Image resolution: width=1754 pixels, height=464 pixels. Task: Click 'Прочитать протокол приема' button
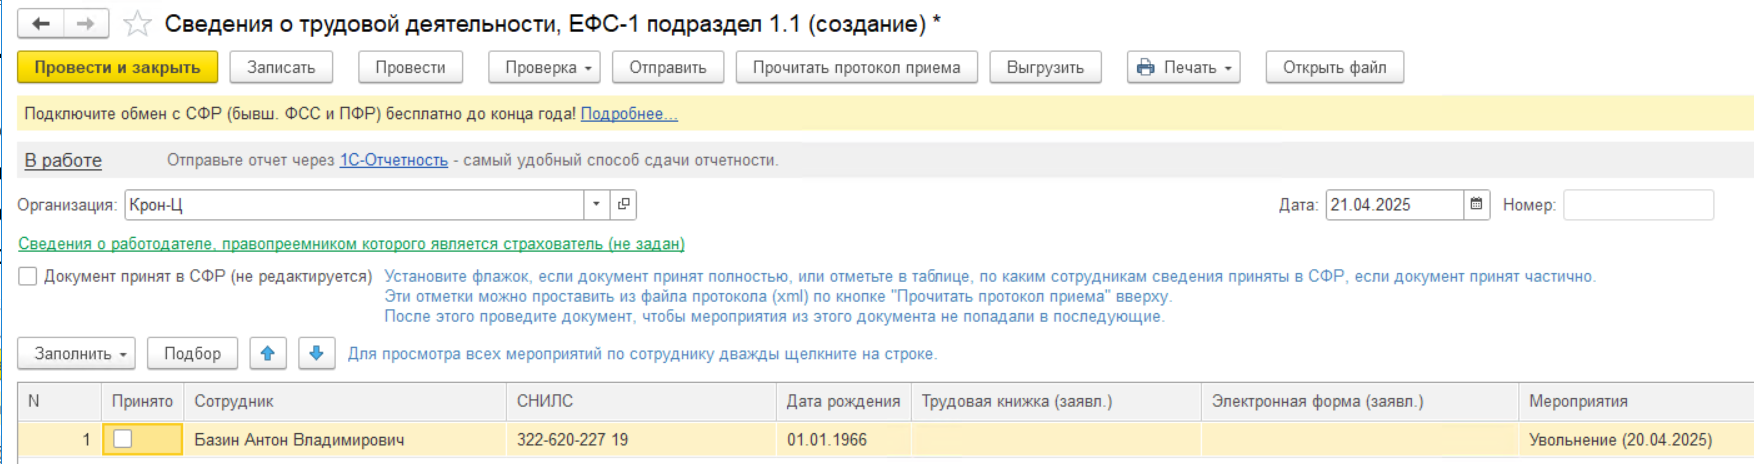pyautogui.click(x=857, y=67)
